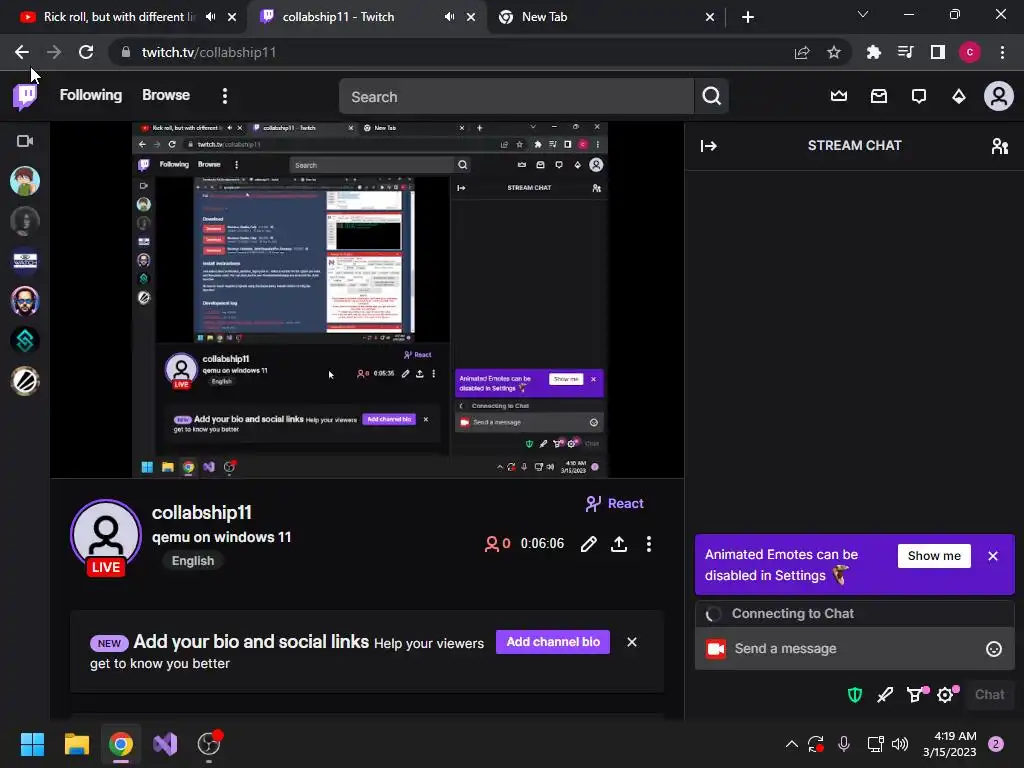Open the WATCH logo channel in sidebar

click(x=25, y=261)
